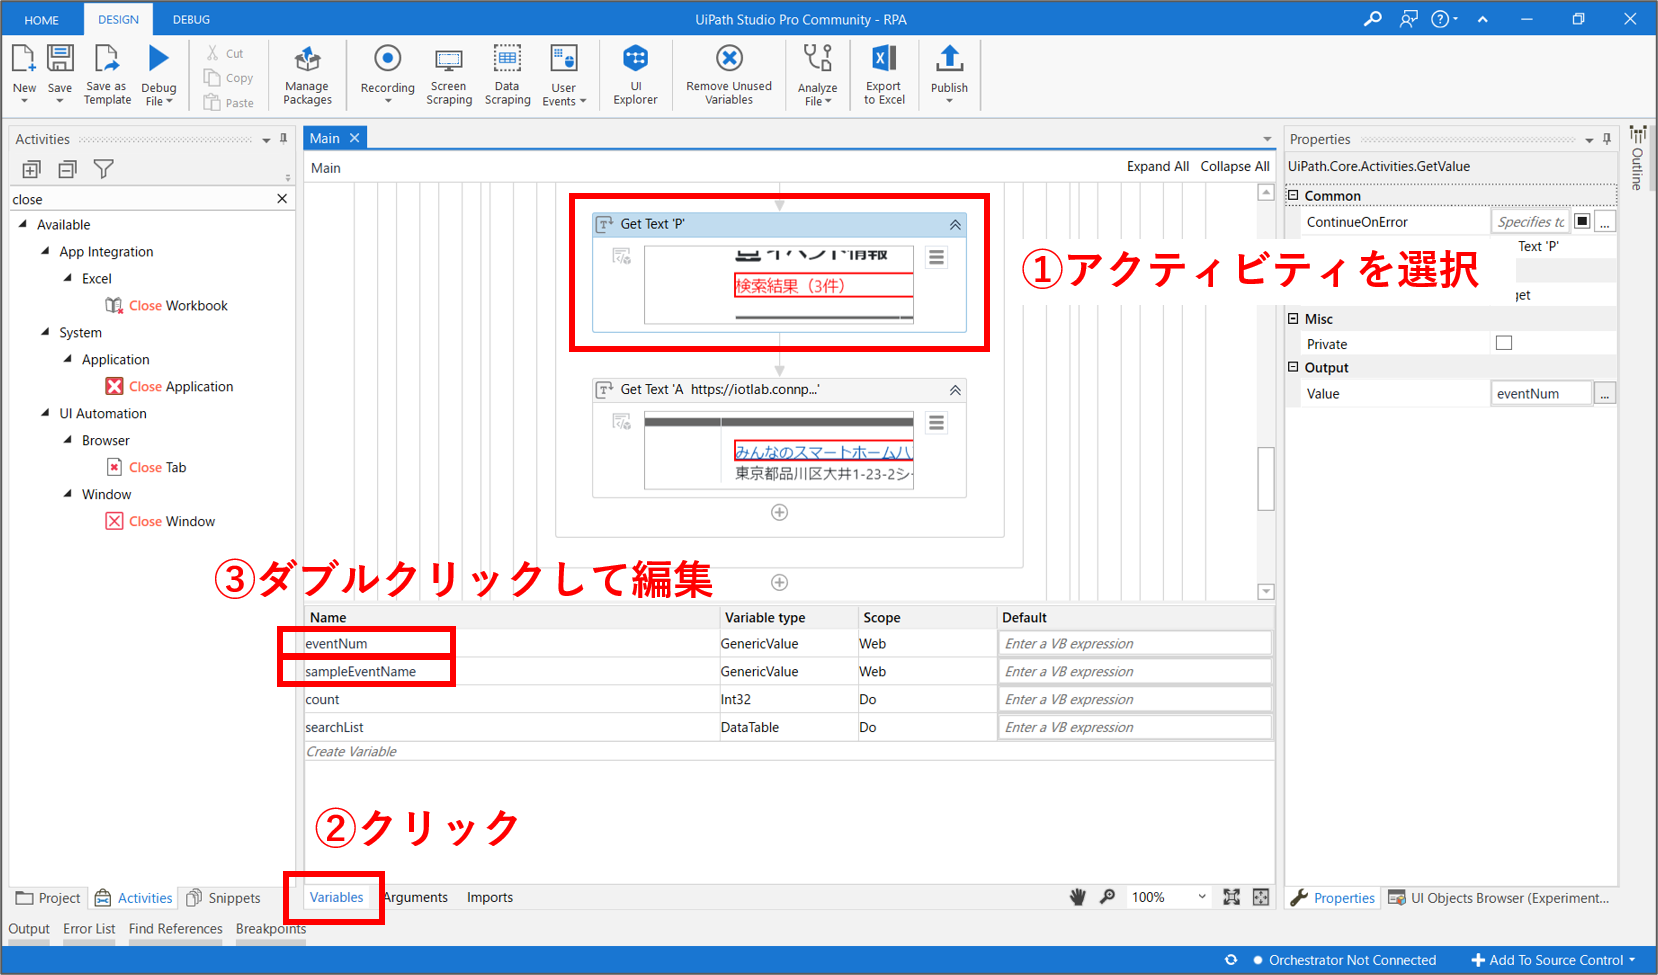
Task: Open Manage Packages
Action: (x=307, y=74)
